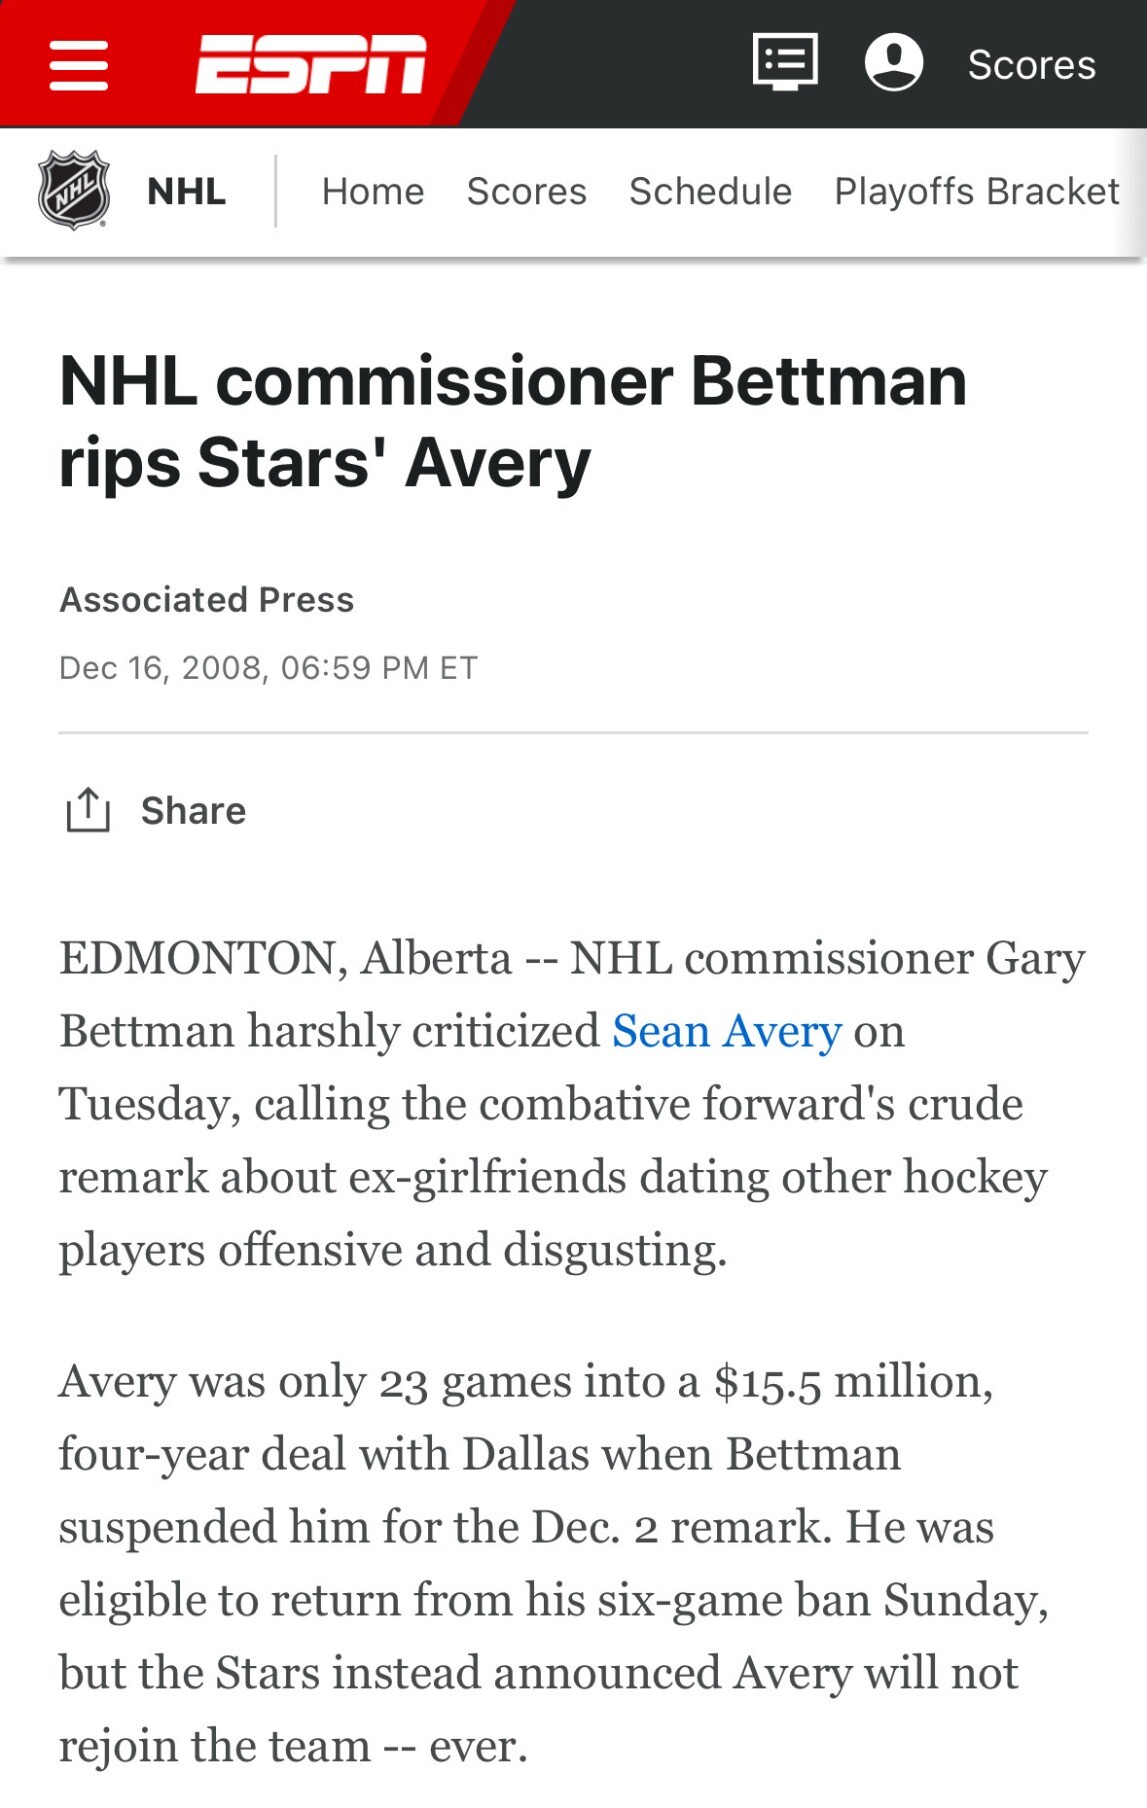
Task: Go to the NHL Home tab
Action: (x=373, y=191)
